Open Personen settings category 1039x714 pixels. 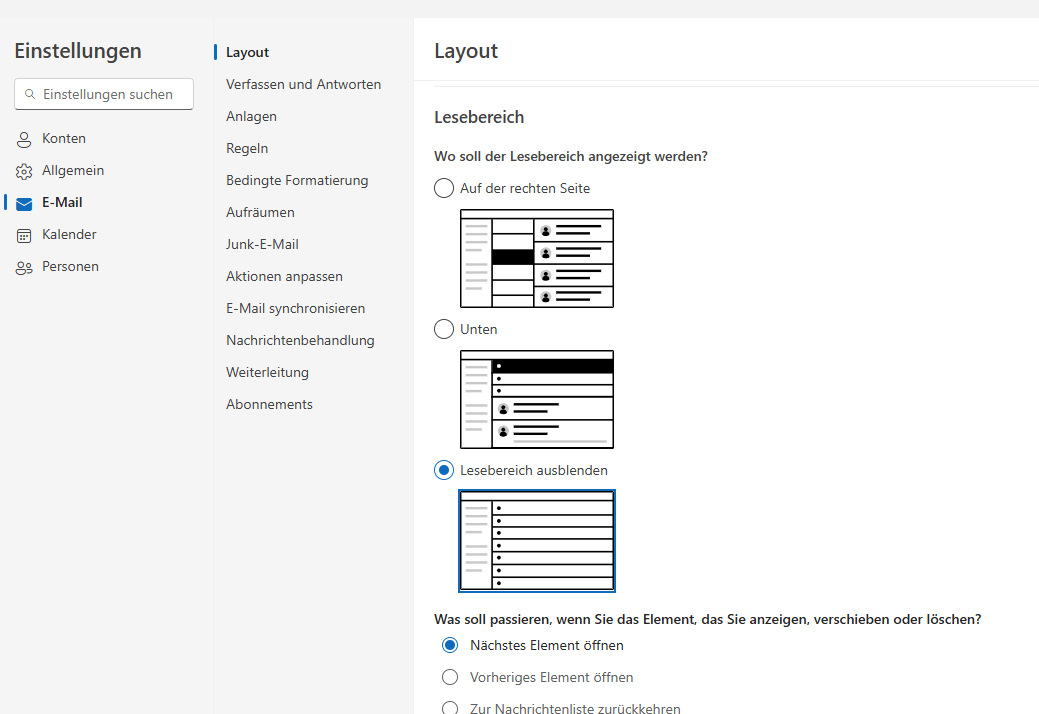click(x=70, y=266)
